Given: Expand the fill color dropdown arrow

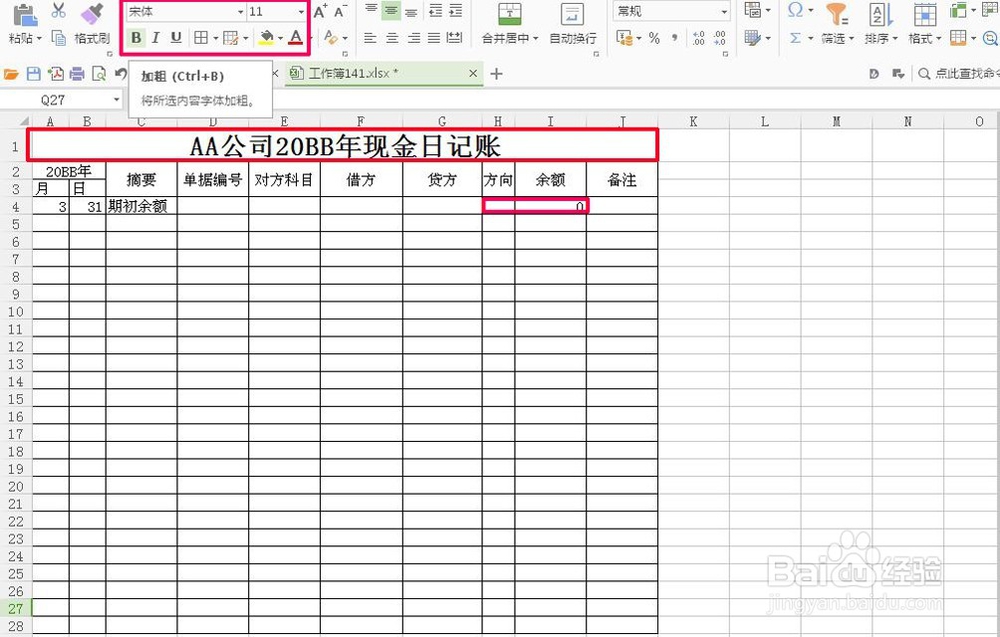Looking at the screenshot, I should pos(280,38).
